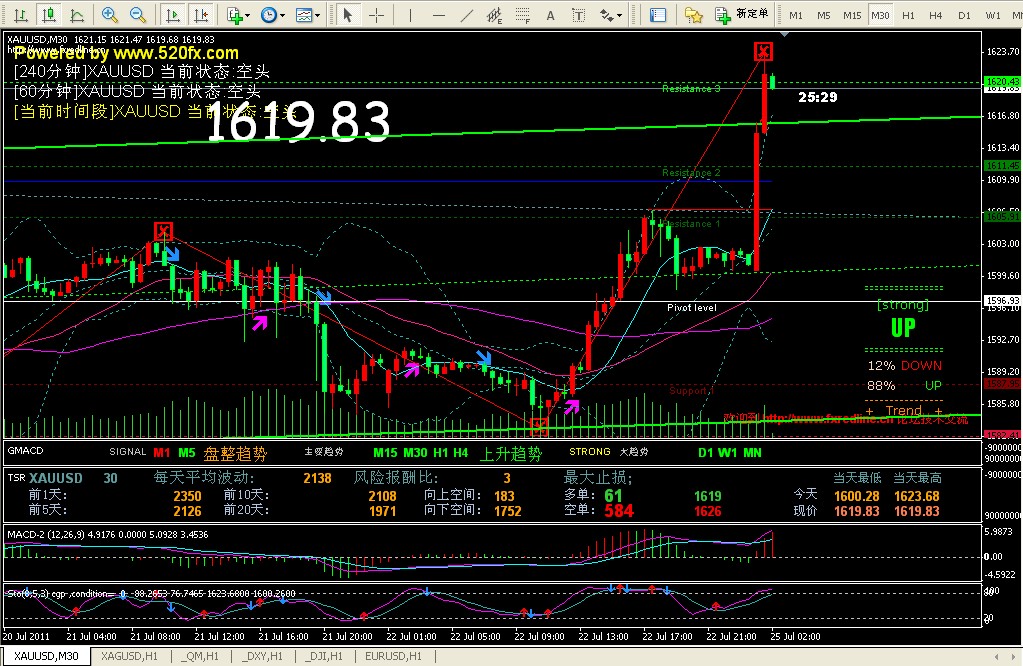Viewport: 1023px width, 666px height.
Task: Open the chart periods clock icon
Action: (268, 14)
